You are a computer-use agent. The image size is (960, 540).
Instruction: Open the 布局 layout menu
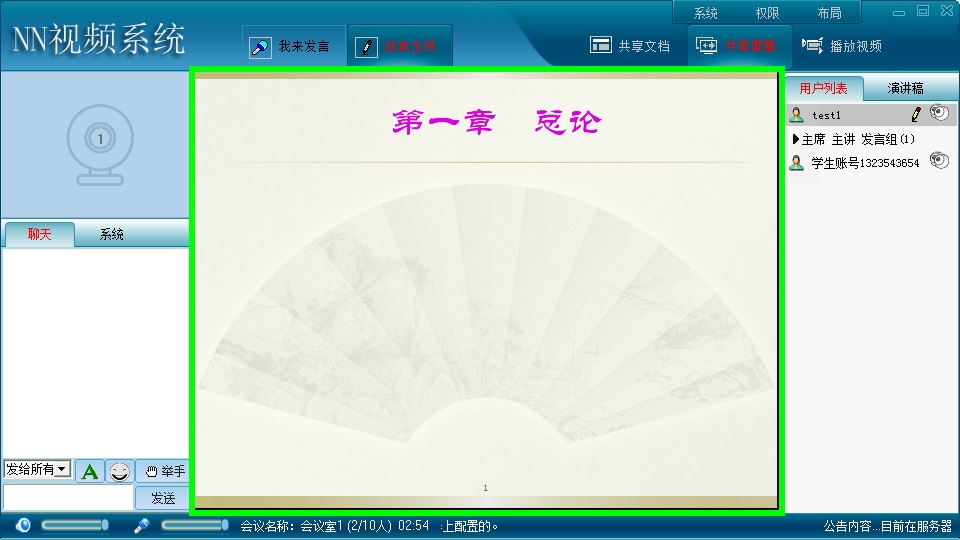pyautogui.click(x=829, y=13)
